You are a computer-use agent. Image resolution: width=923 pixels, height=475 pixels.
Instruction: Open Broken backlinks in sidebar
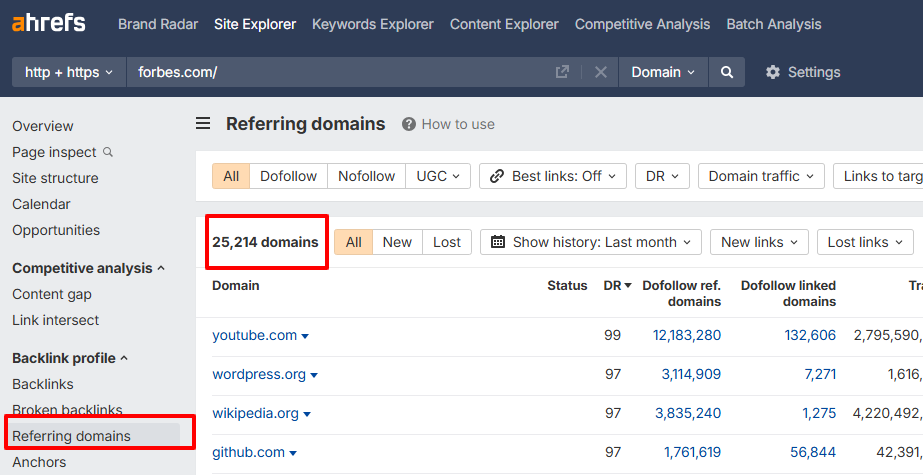pos(68,410)
